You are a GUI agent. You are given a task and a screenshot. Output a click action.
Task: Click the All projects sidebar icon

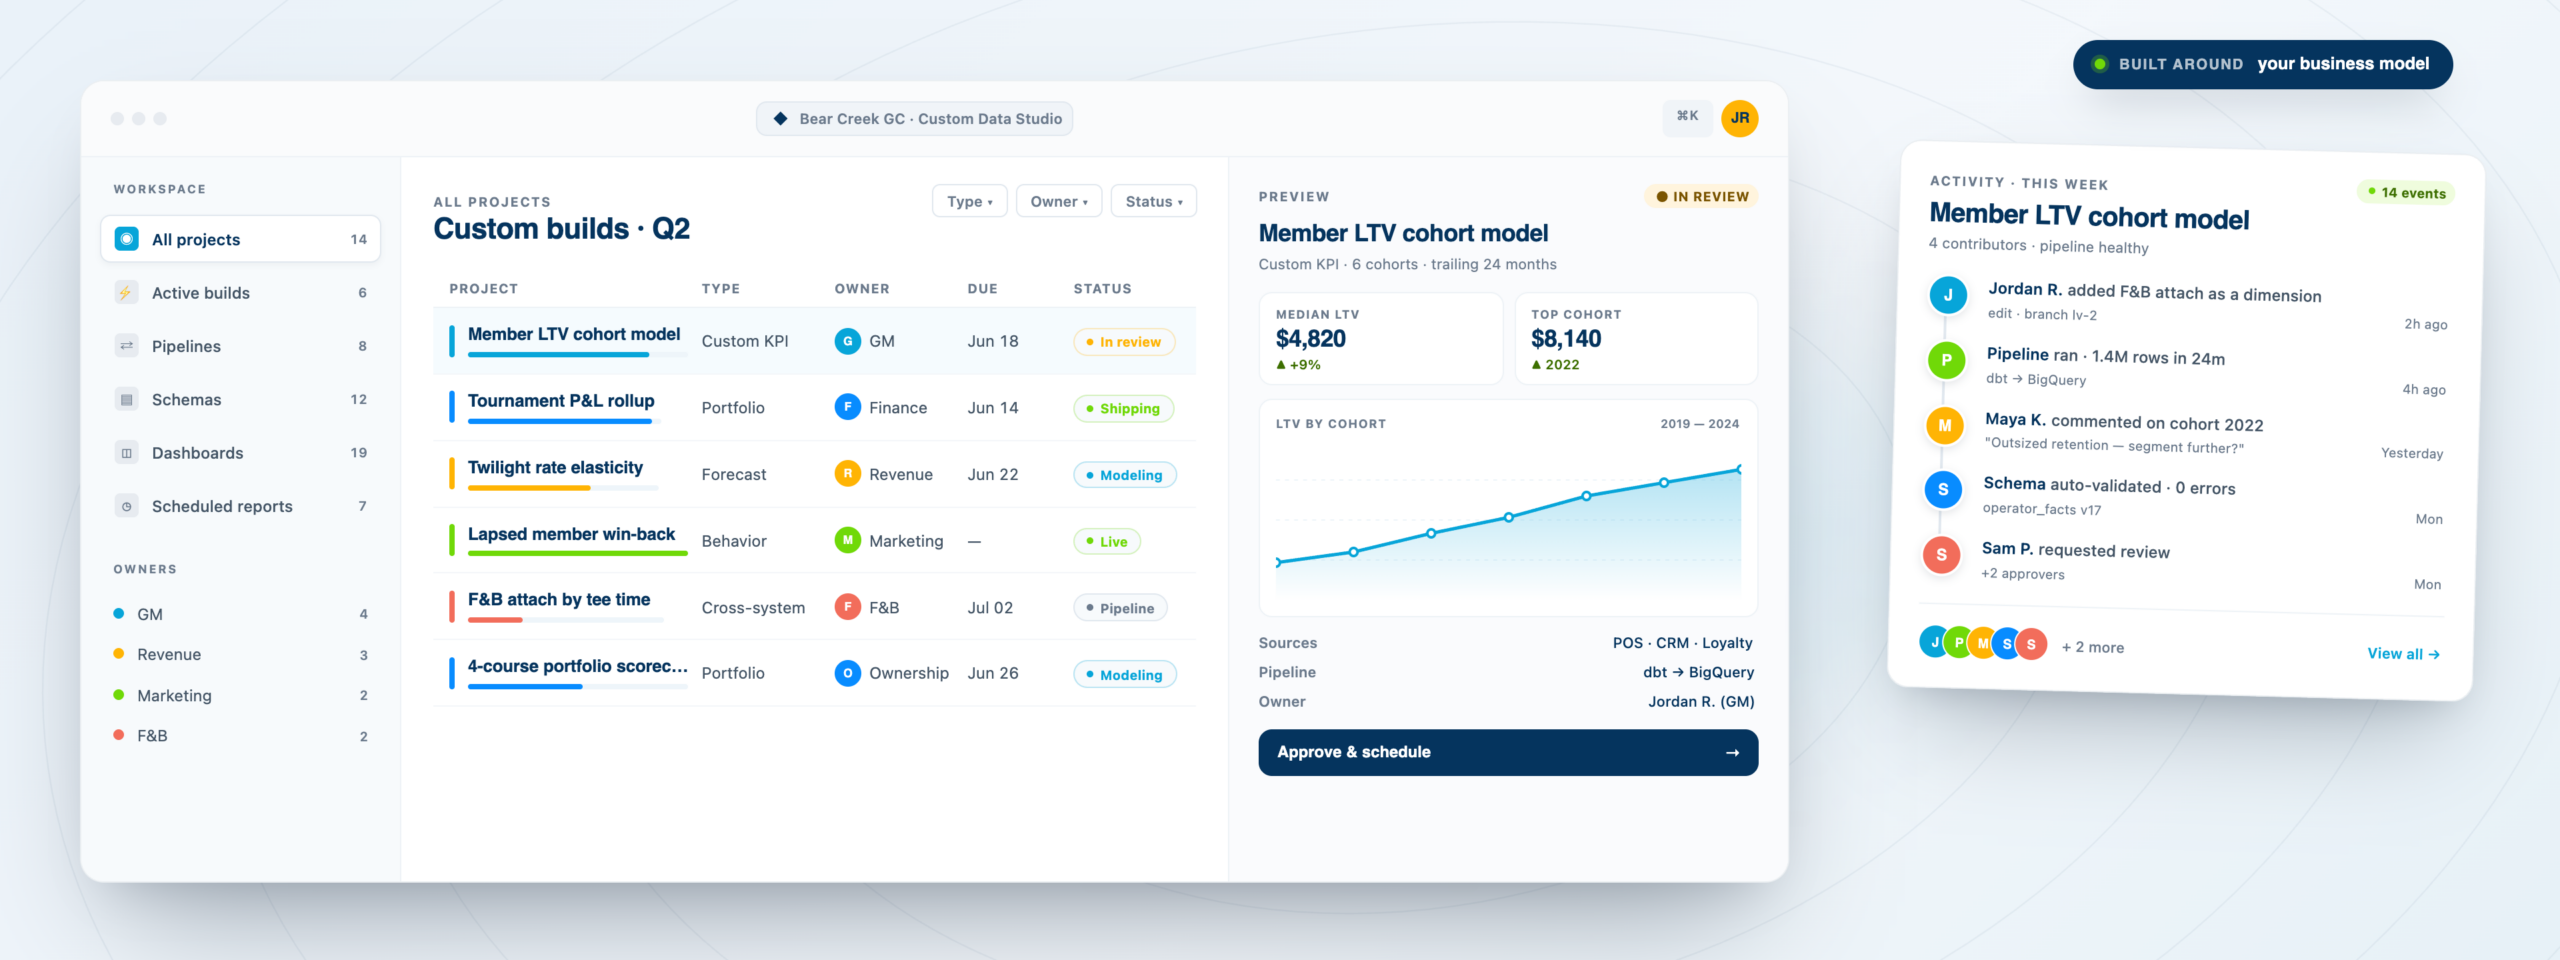point(127,239)
